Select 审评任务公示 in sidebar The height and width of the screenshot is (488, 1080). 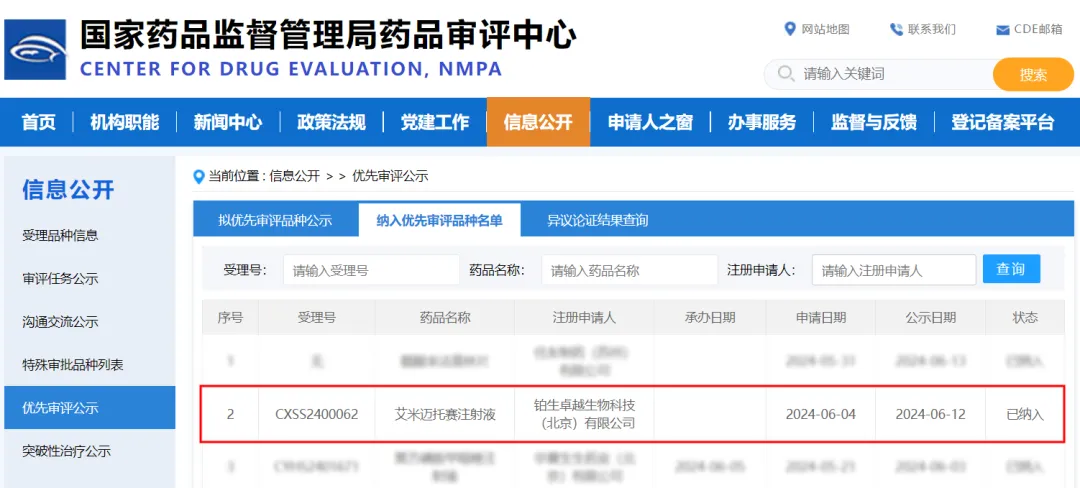click(61, 279)
